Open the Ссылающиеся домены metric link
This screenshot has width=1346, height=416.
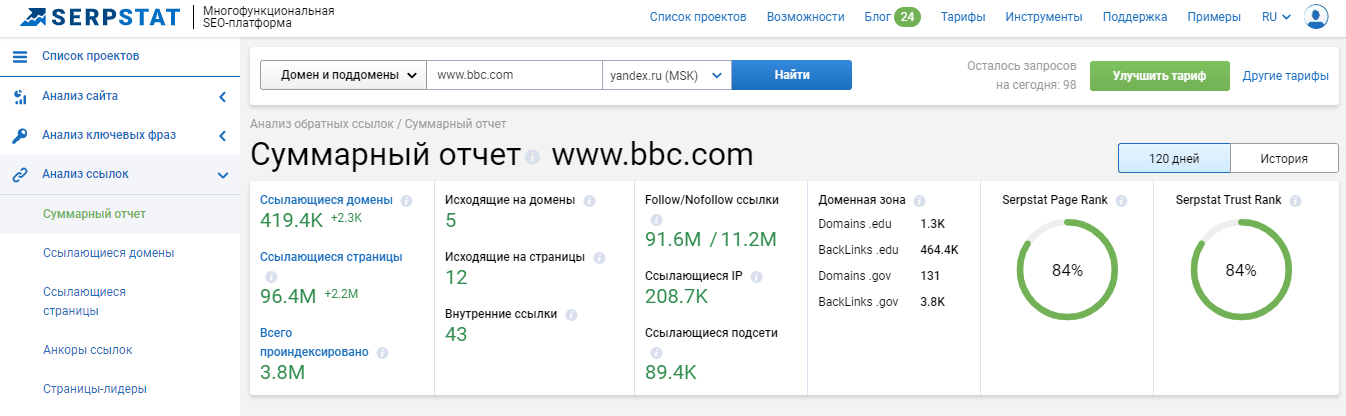(x=326, y=200)
